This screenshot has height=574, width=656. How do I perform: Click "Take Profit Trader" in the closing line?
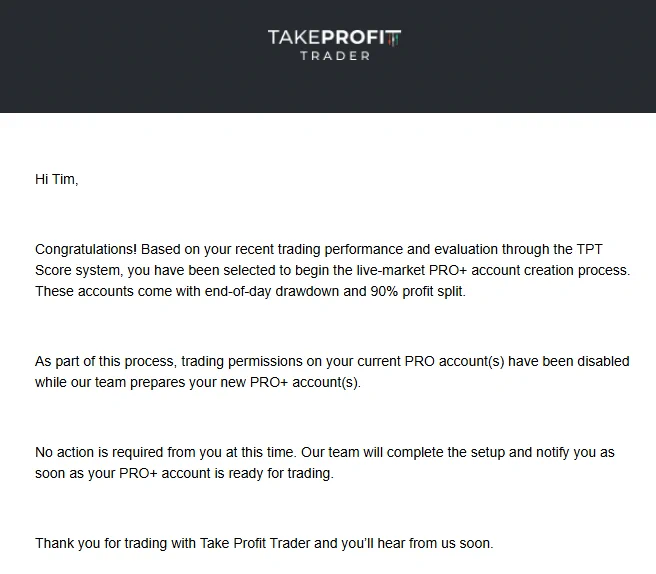(x=255, y=543)
